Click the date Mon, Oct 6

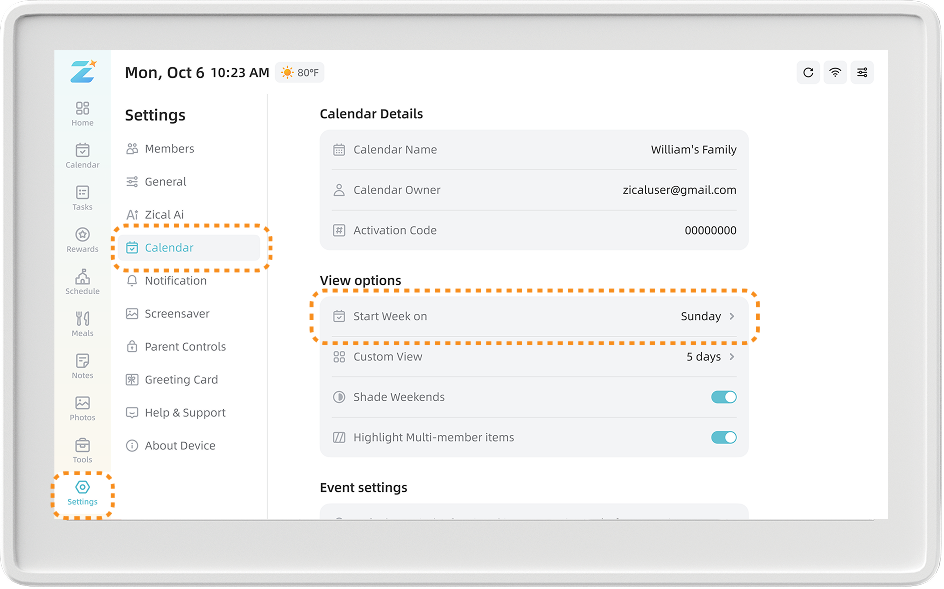[x=164, y=73]
